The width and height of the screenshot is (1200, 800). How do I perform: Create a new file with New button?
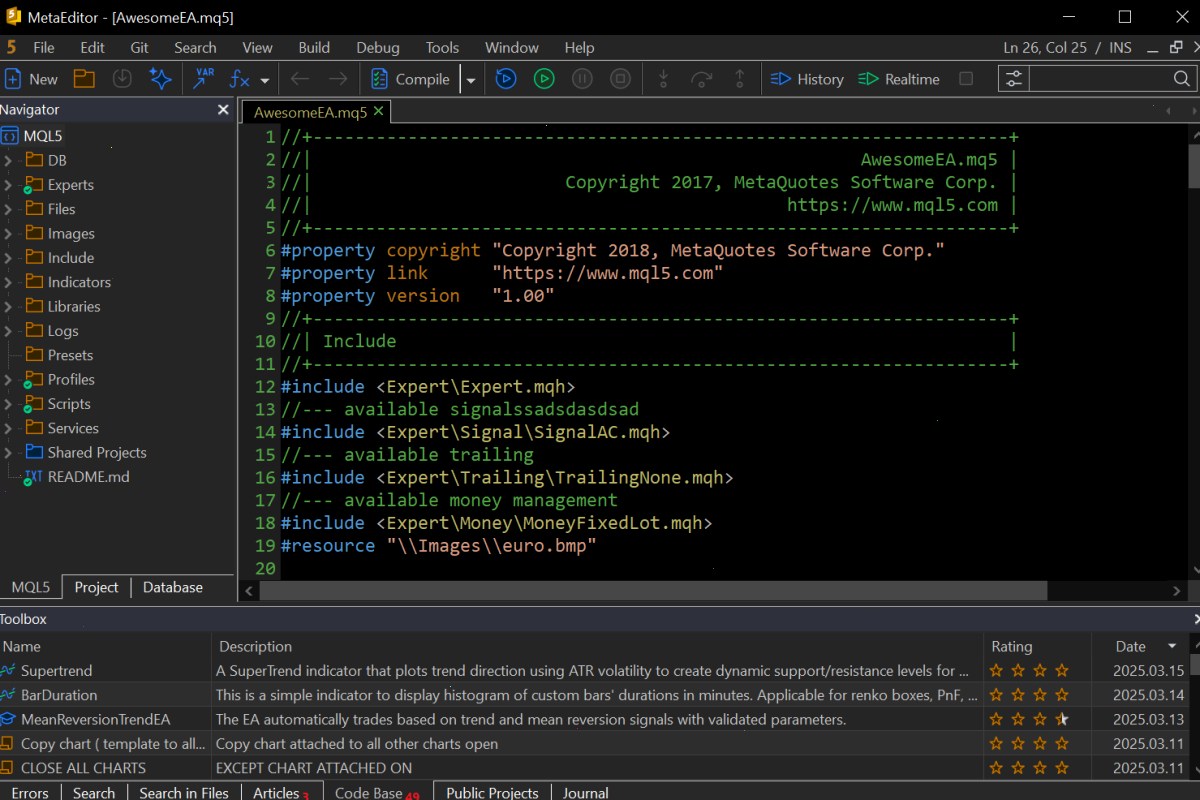[x=32, y=79]
